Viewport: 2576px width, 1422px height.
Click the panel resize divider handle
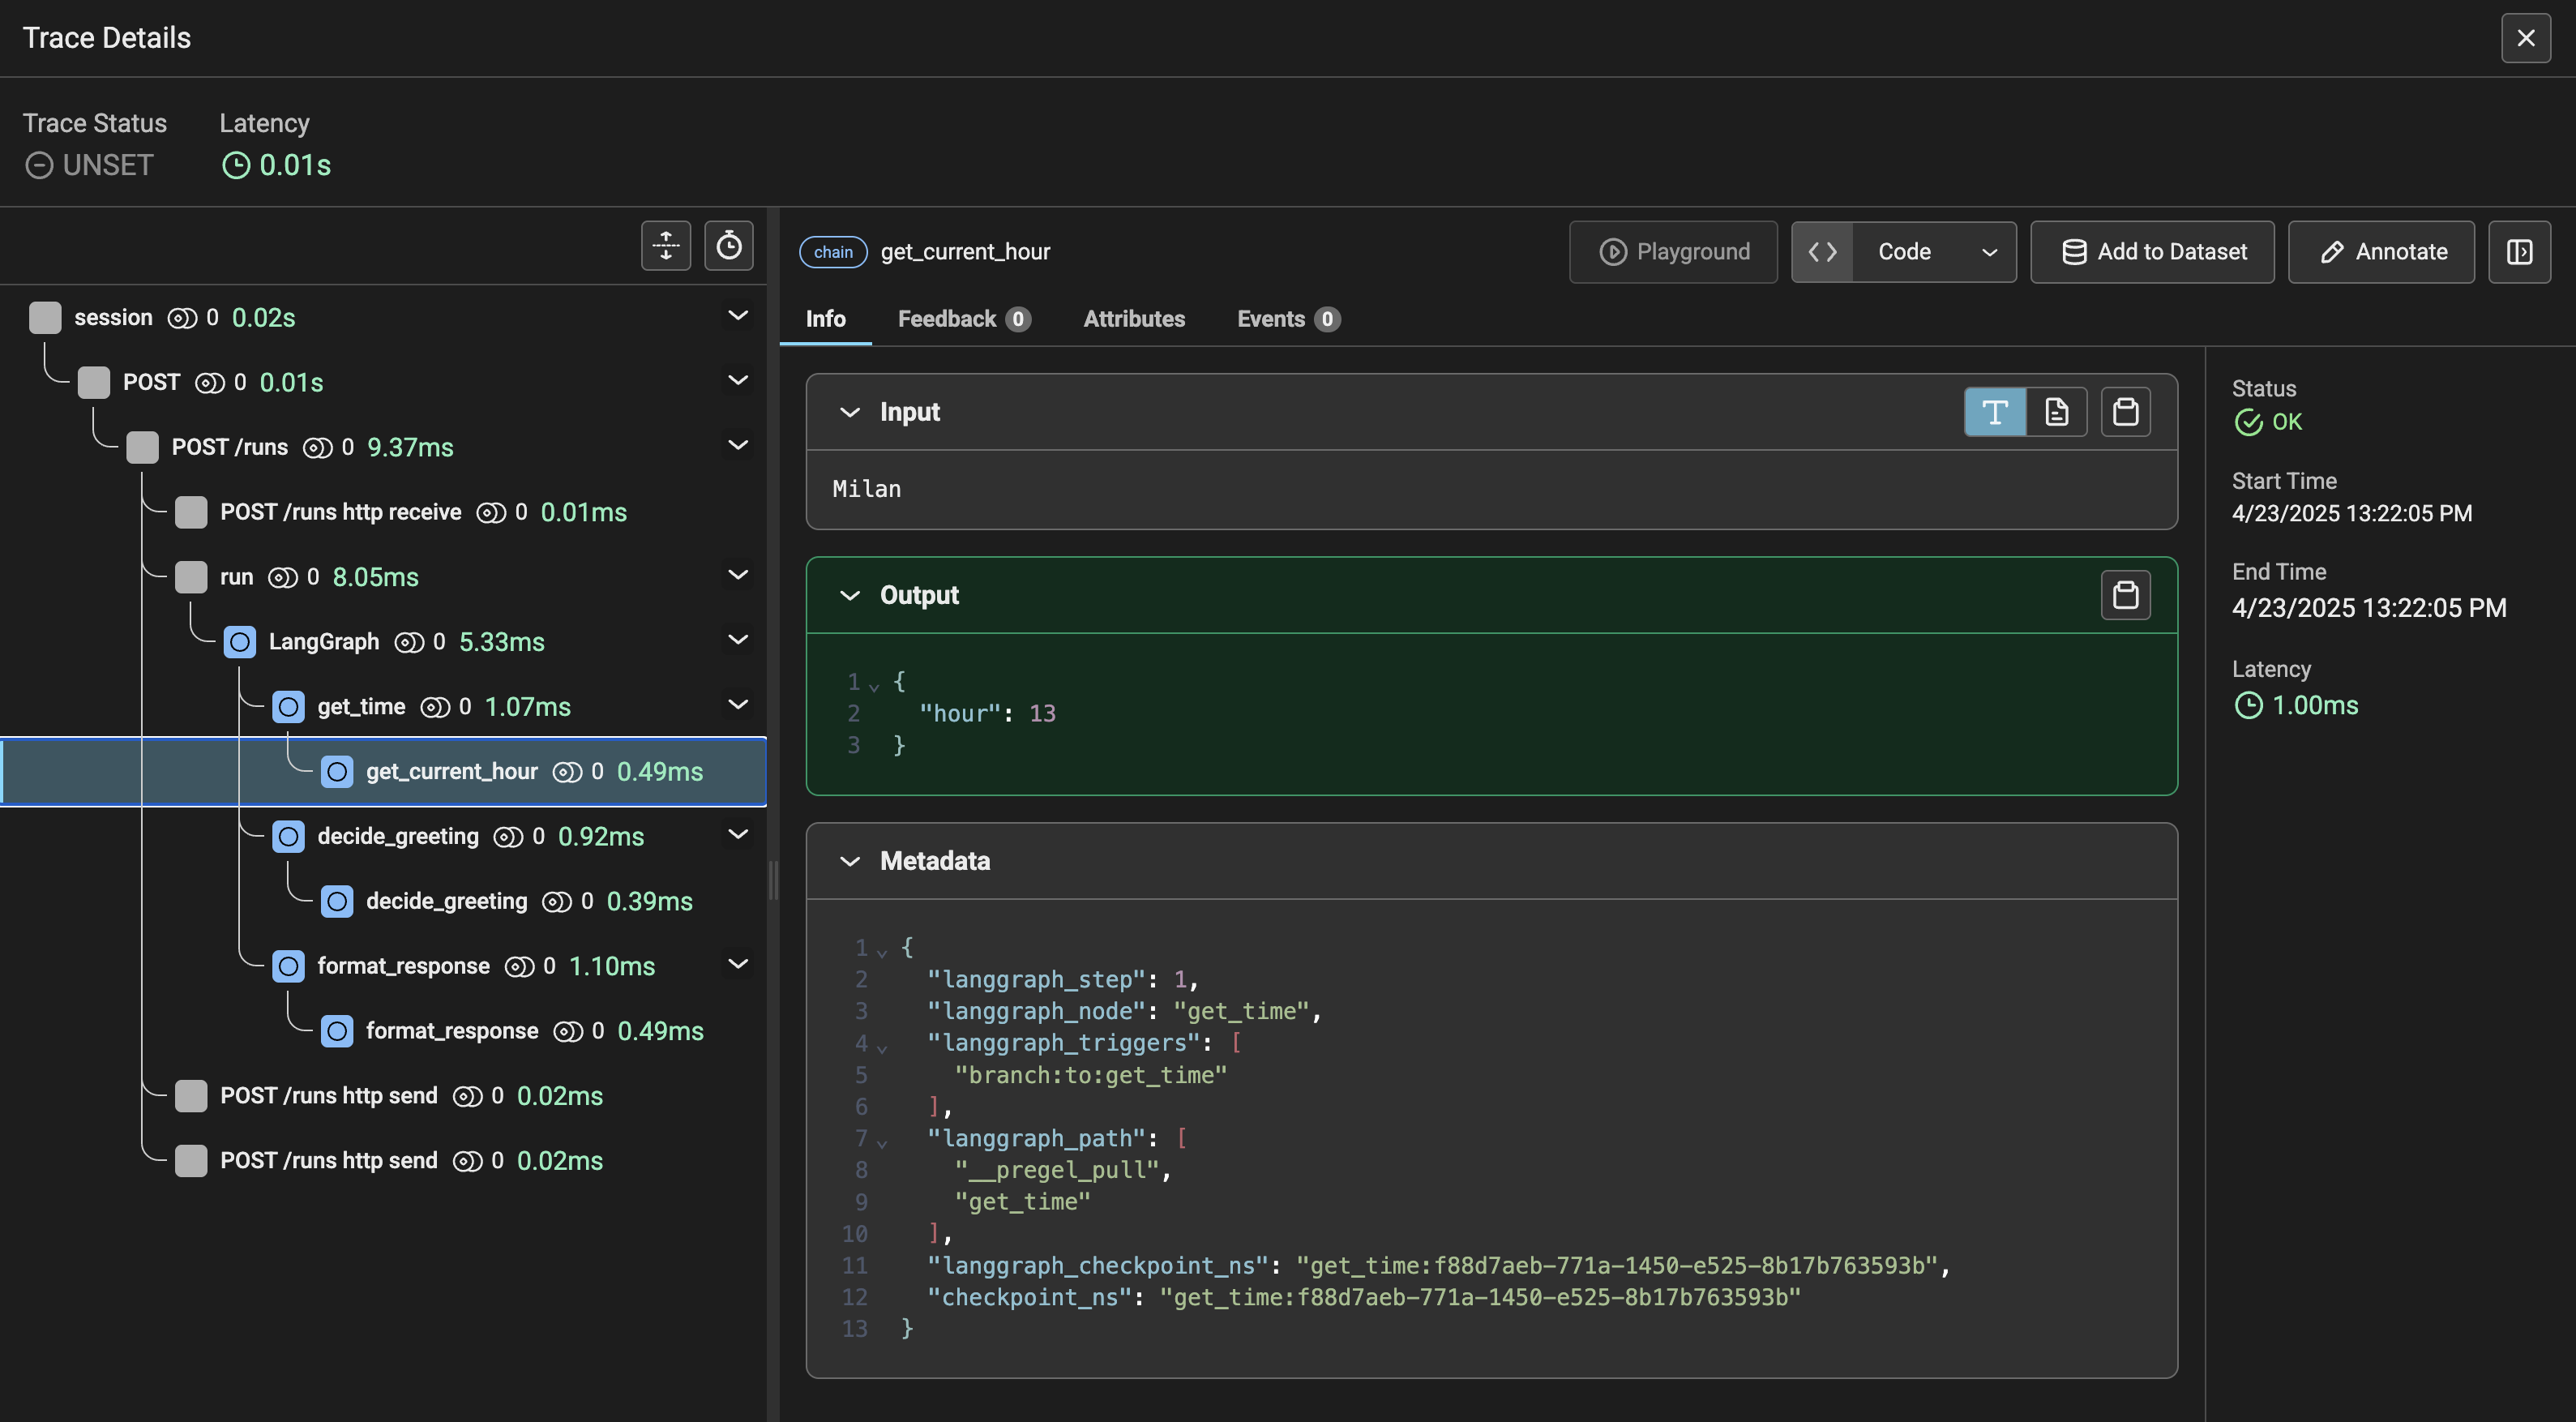[x=773, y=881]
